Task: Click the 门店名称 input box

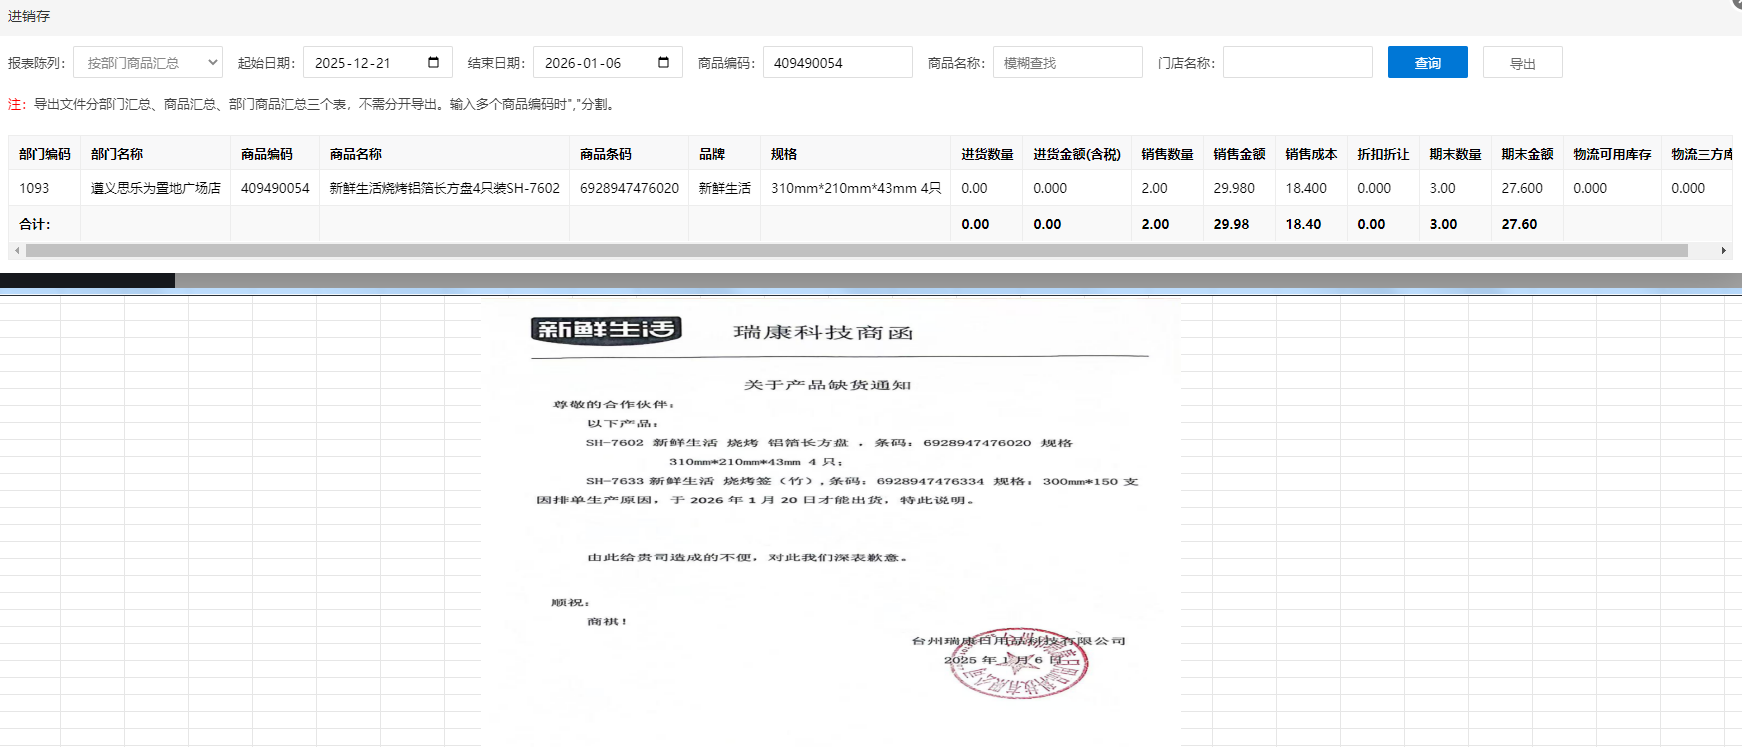Action: coord(1297,62)
